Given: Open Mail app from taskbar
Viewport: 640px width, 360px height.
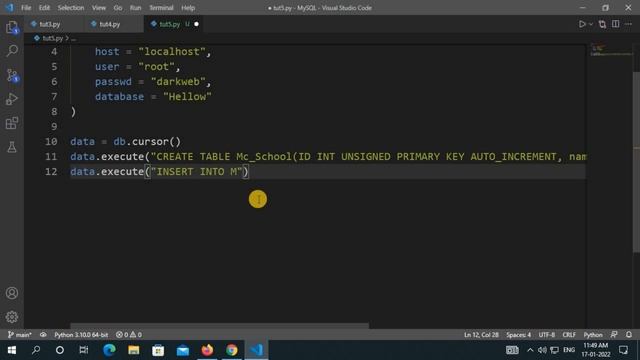Looking at the screenshot, I should [182, 350].
